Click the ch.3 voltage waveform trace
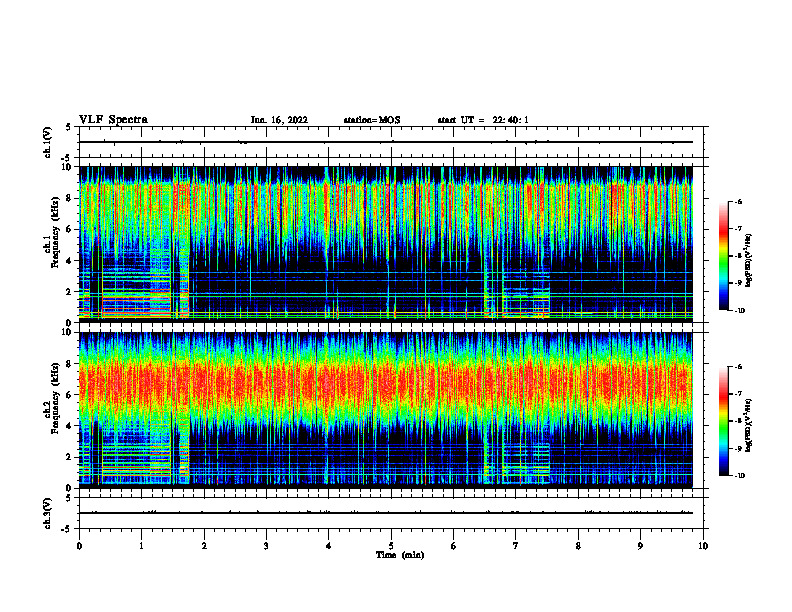The image size is (792, 612). [x=386, y=513]
